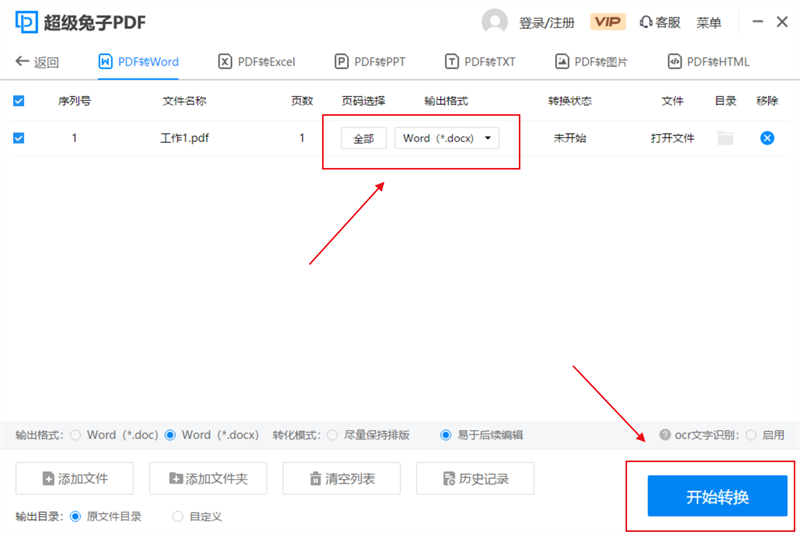Open the Word (*.docx) format dropdown
This screenshot has height=535, width=800.
coord(447,138)
